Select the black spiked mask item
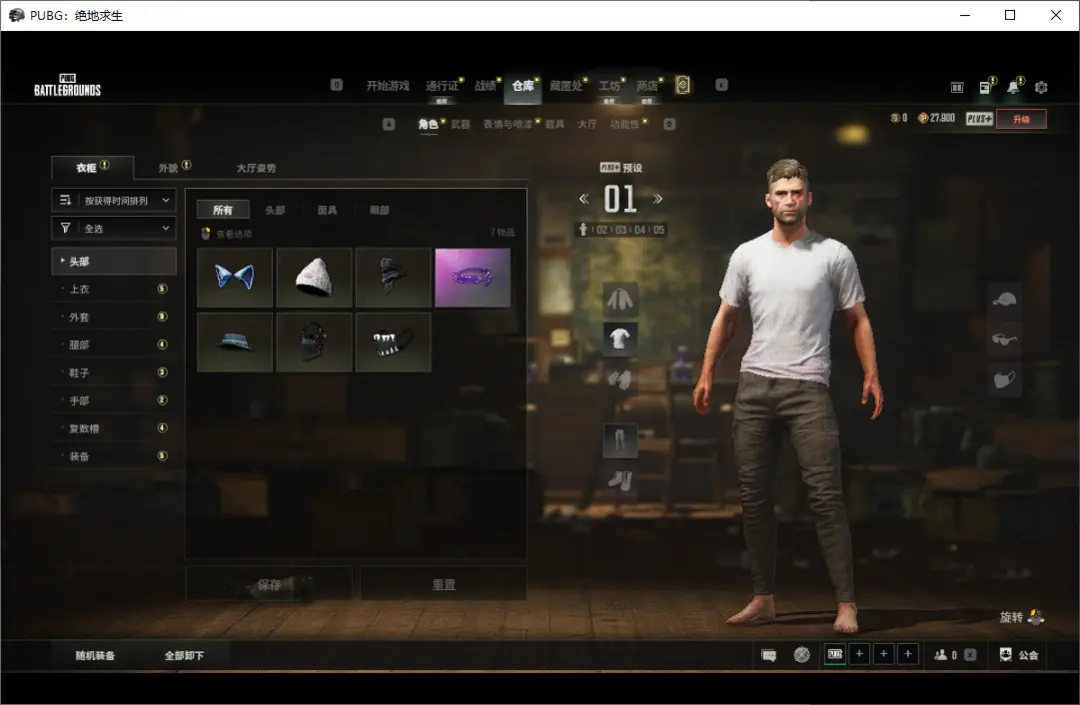This screenshot has height=705, width=1080. coord(314,342)
